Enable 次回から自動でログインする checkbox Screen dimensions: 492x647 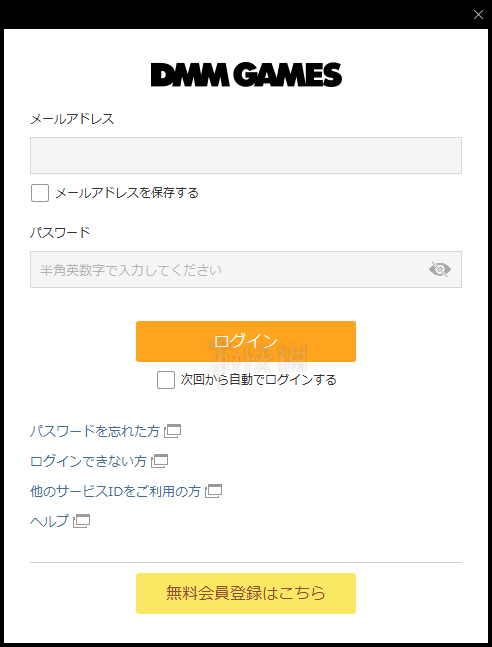pos(166,380)
